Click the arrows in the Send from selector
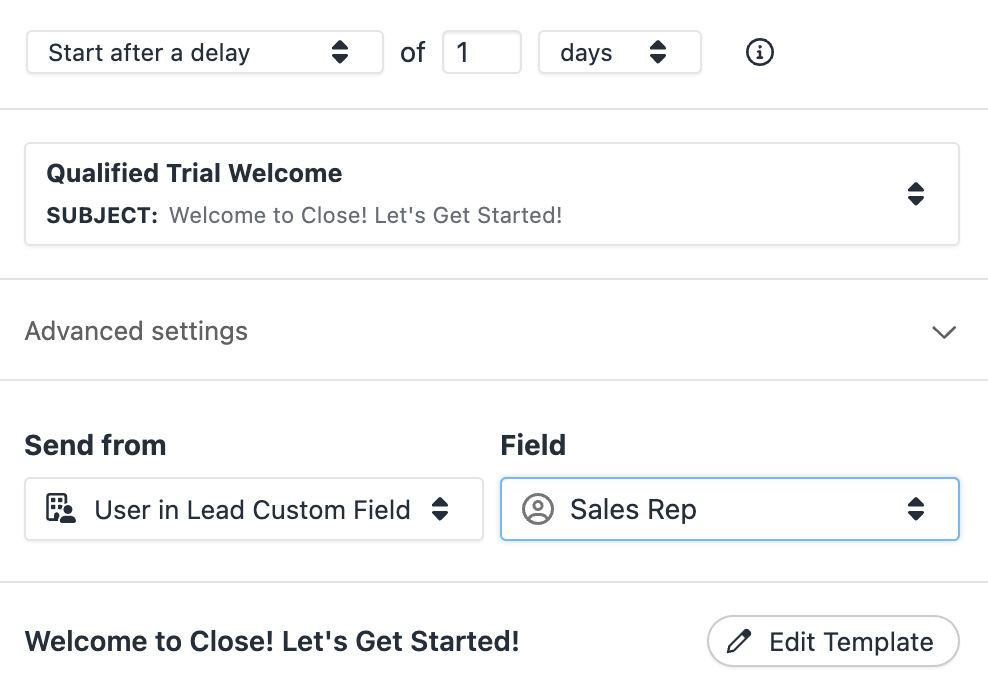Image resolution: width=988 pixels, height=692 pixels. pyautogui.click(x=440, y=509)
